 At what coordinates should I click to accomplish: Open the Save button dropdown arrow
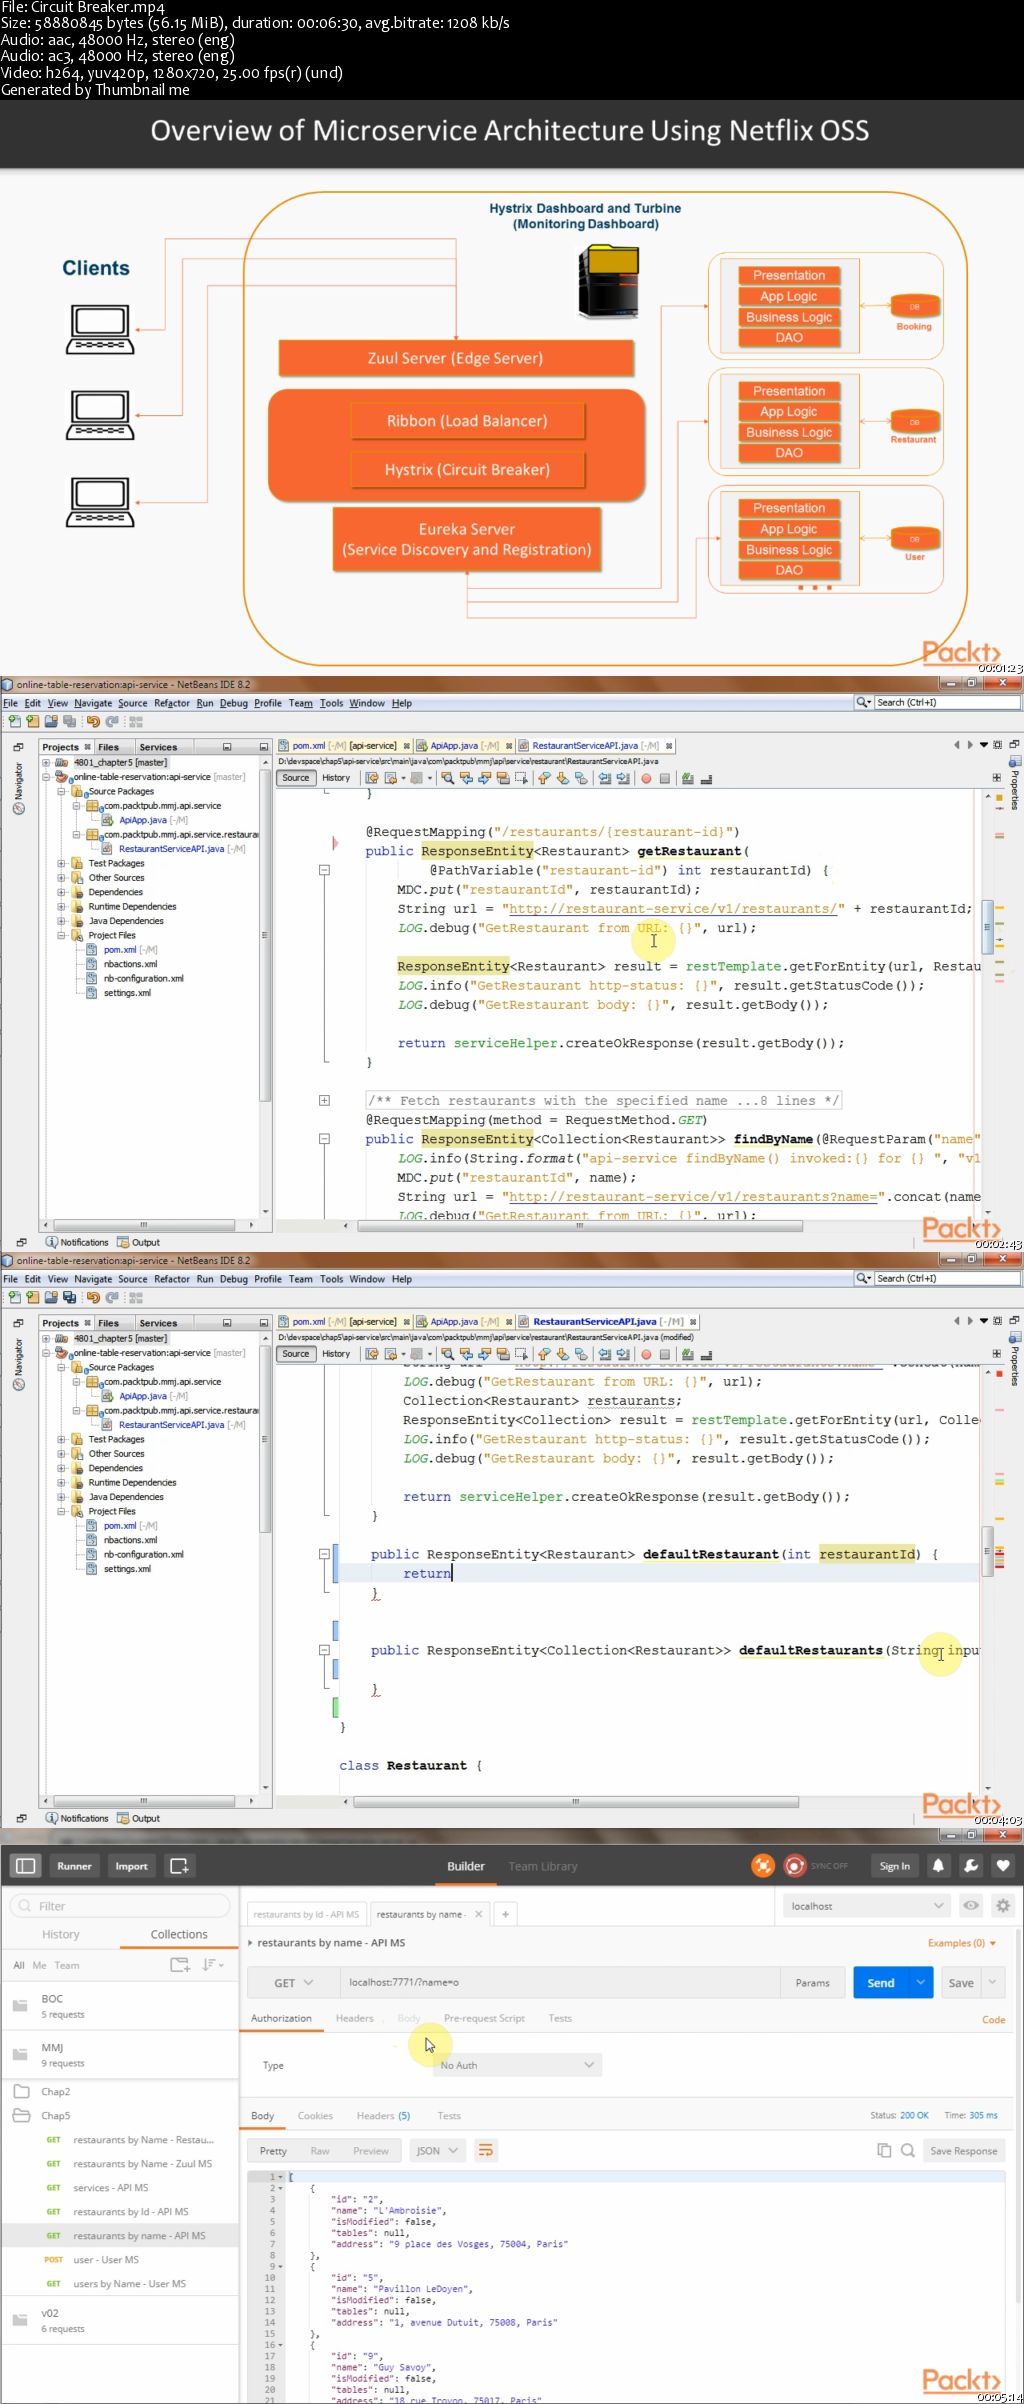pyautogui.click(x=993, y=1983)
